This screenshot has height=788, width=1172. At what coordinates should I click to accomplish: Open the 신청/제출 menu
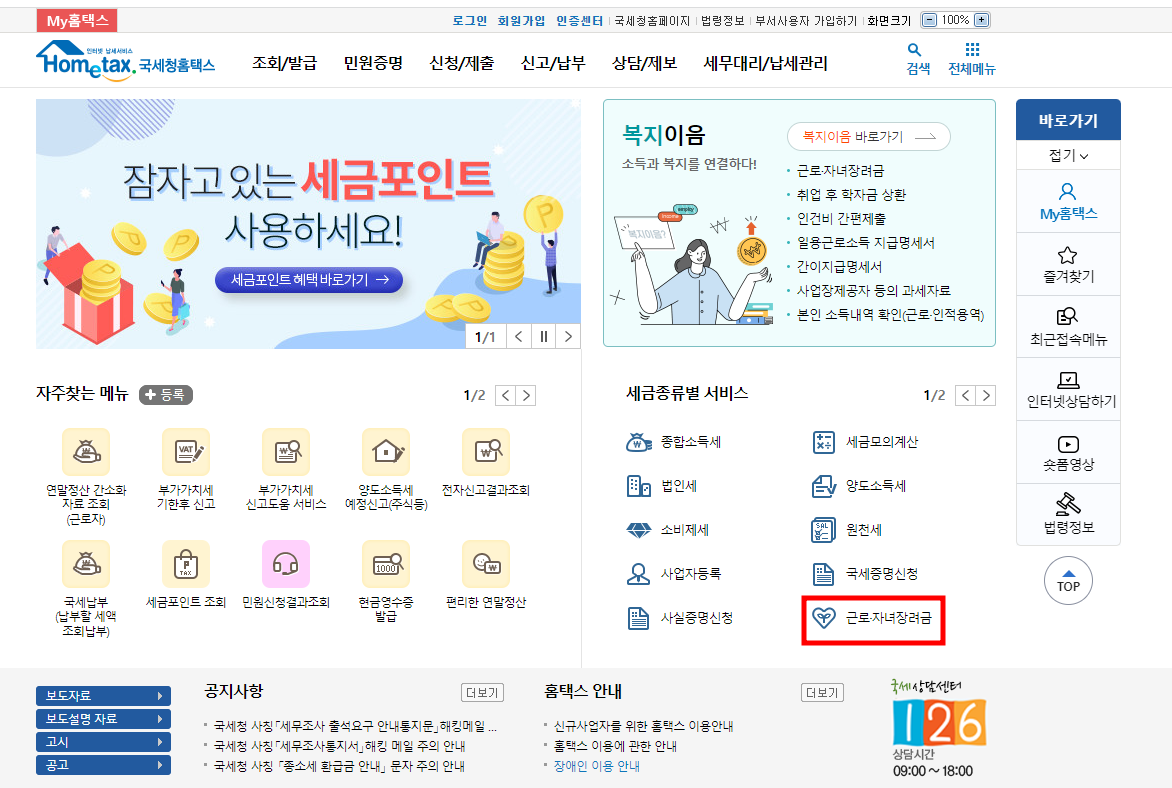(x=462, y=64)
